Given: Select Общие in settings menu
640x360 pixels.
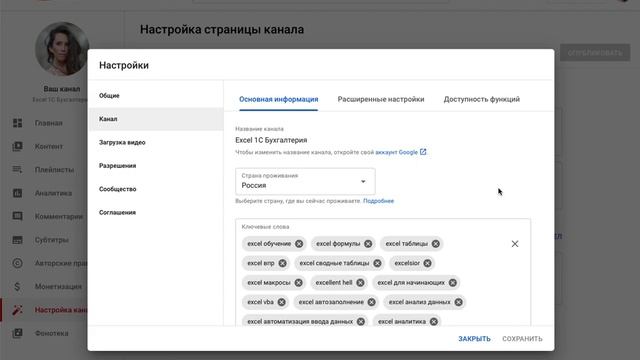Looking at the screenshot, I should pos(156,96).
